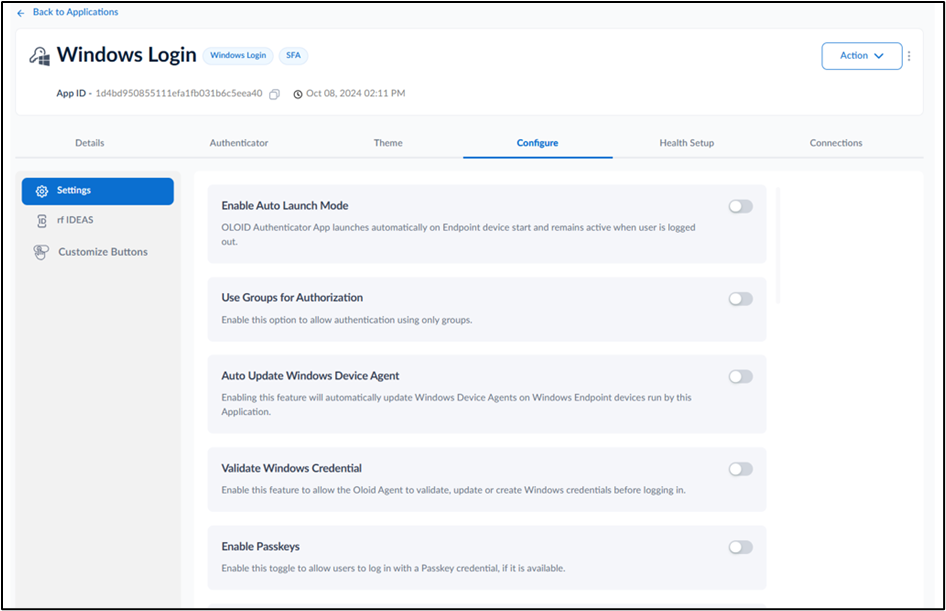Switch on Validate Windows Credential toggle

[740, 469]
